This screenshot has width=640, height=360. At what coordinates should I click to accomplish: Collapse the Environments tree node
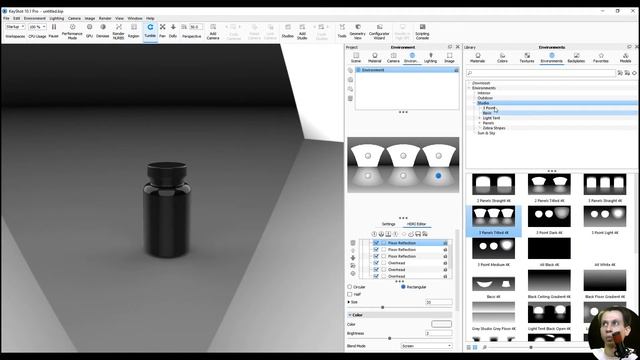pos(469,88)
